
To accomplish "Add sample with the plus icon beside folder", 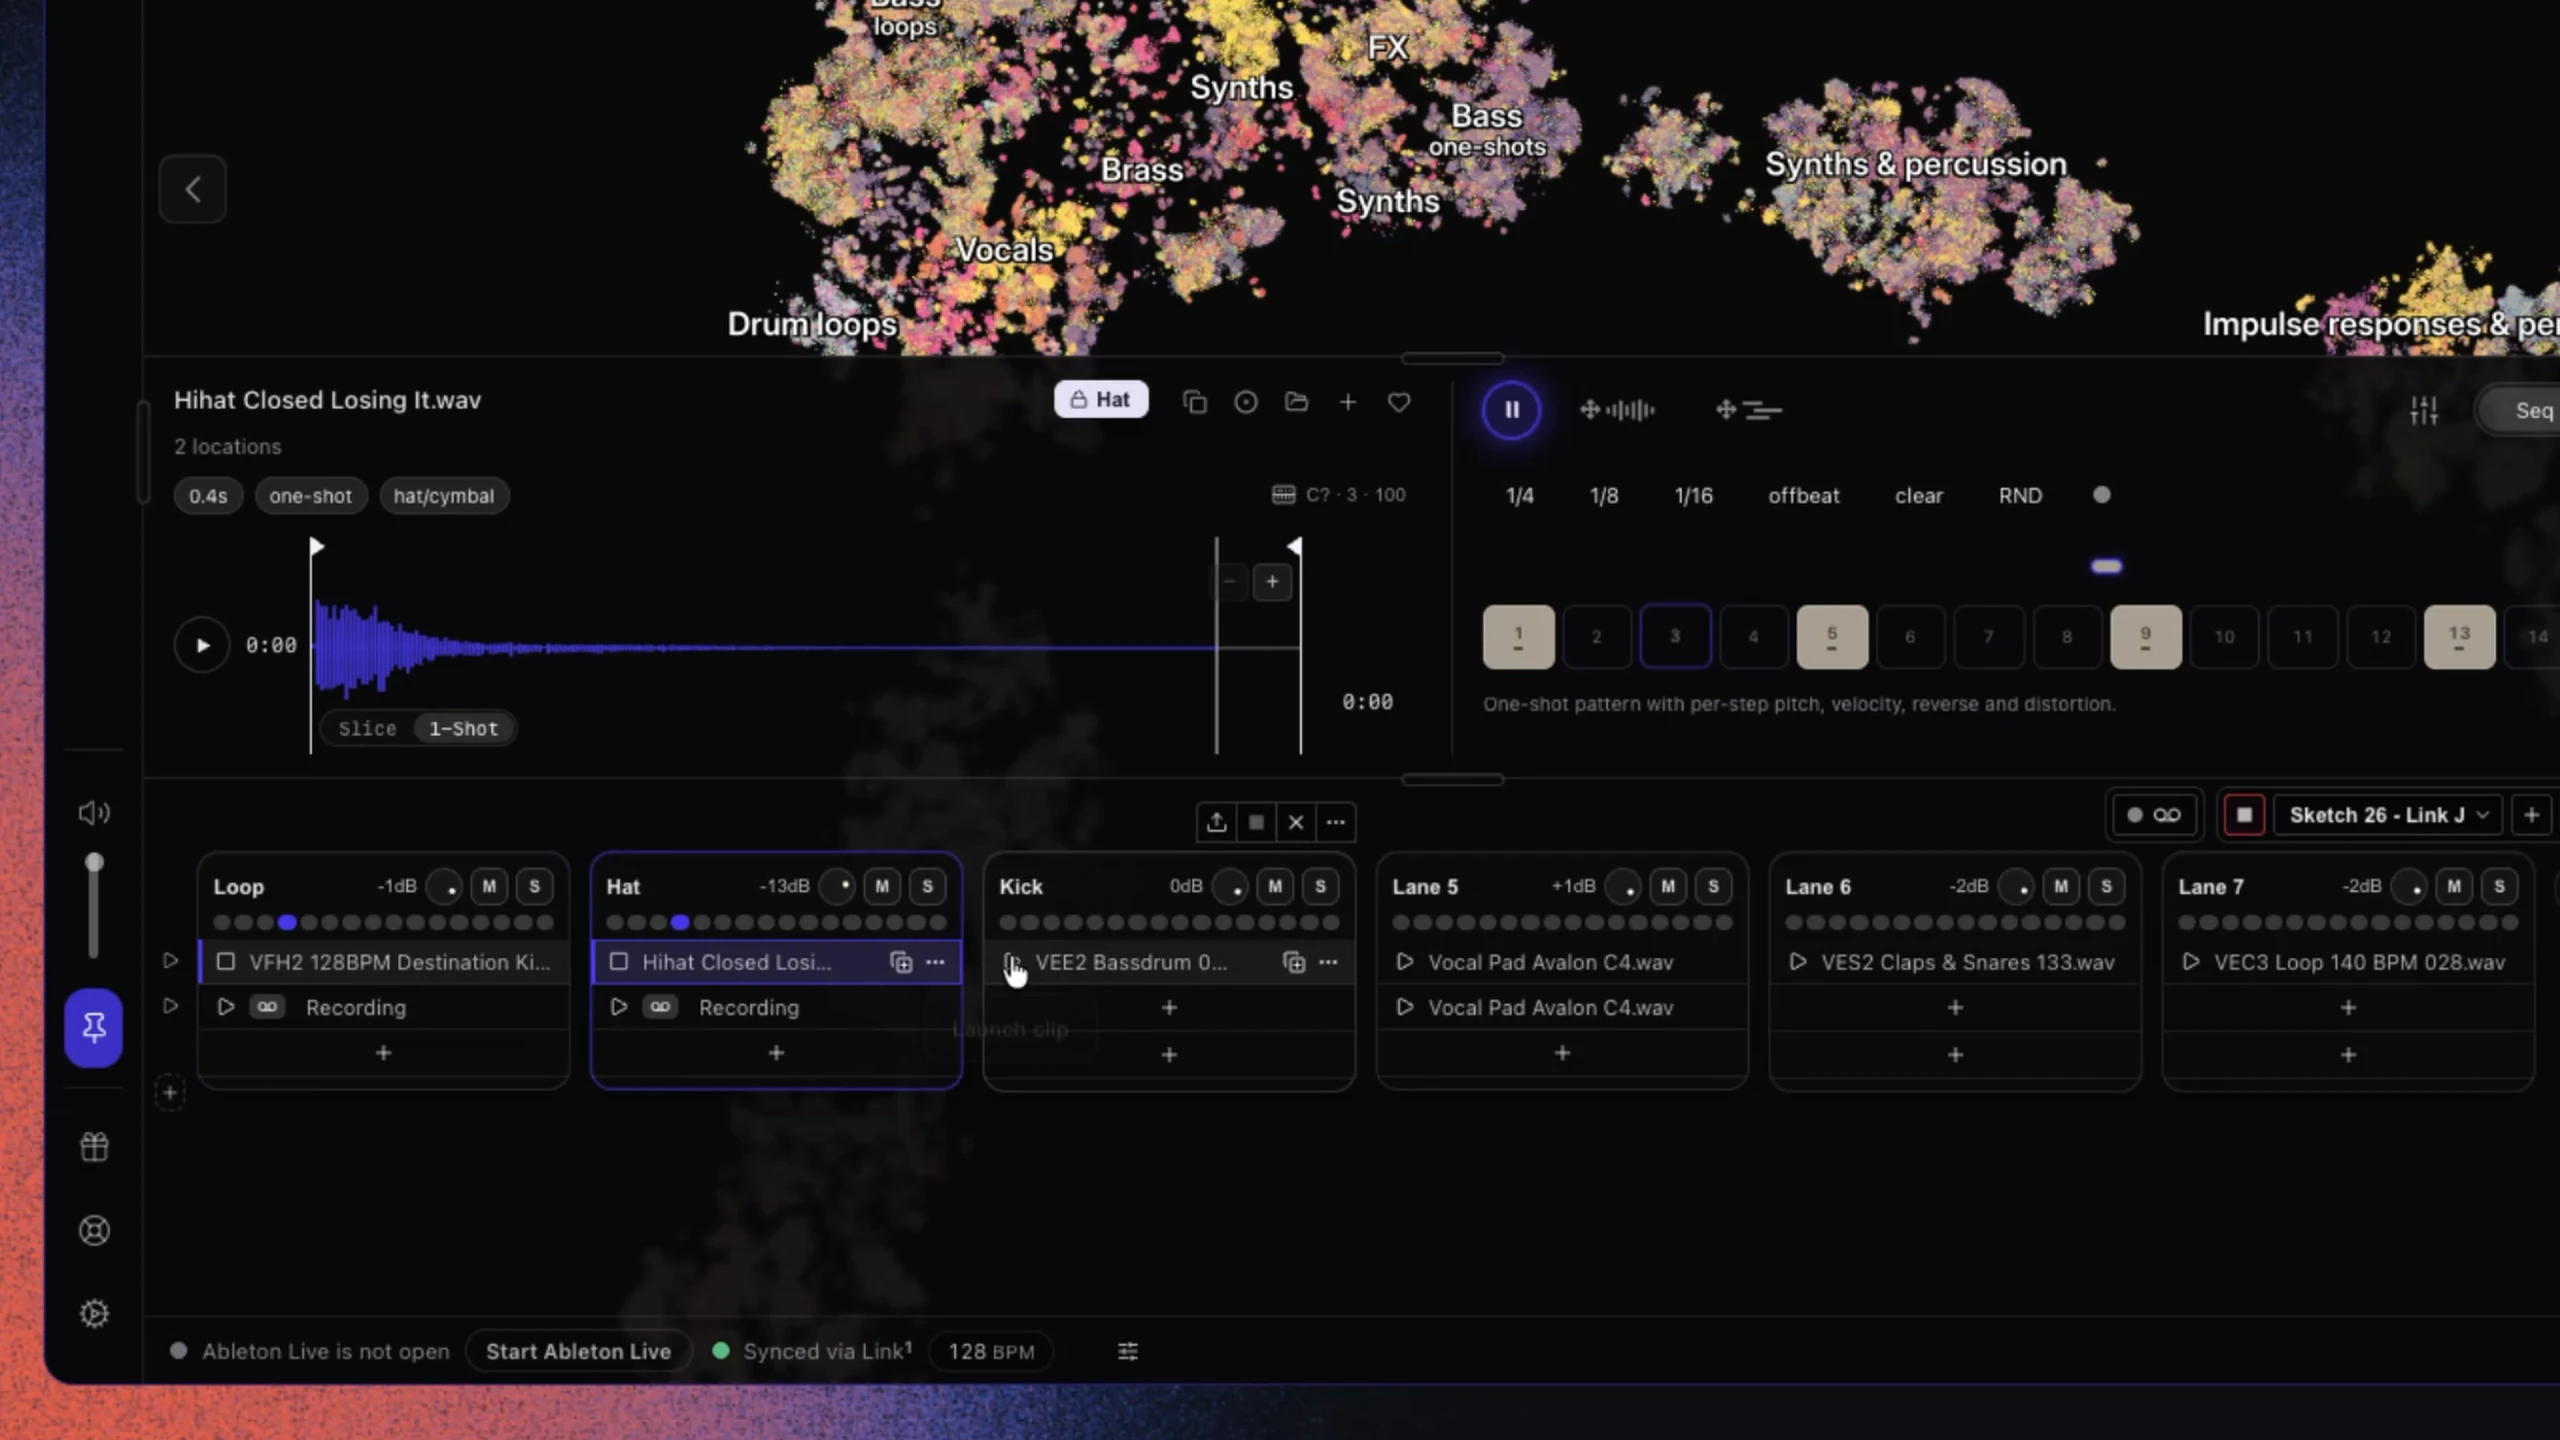I will click(1347, 402).
